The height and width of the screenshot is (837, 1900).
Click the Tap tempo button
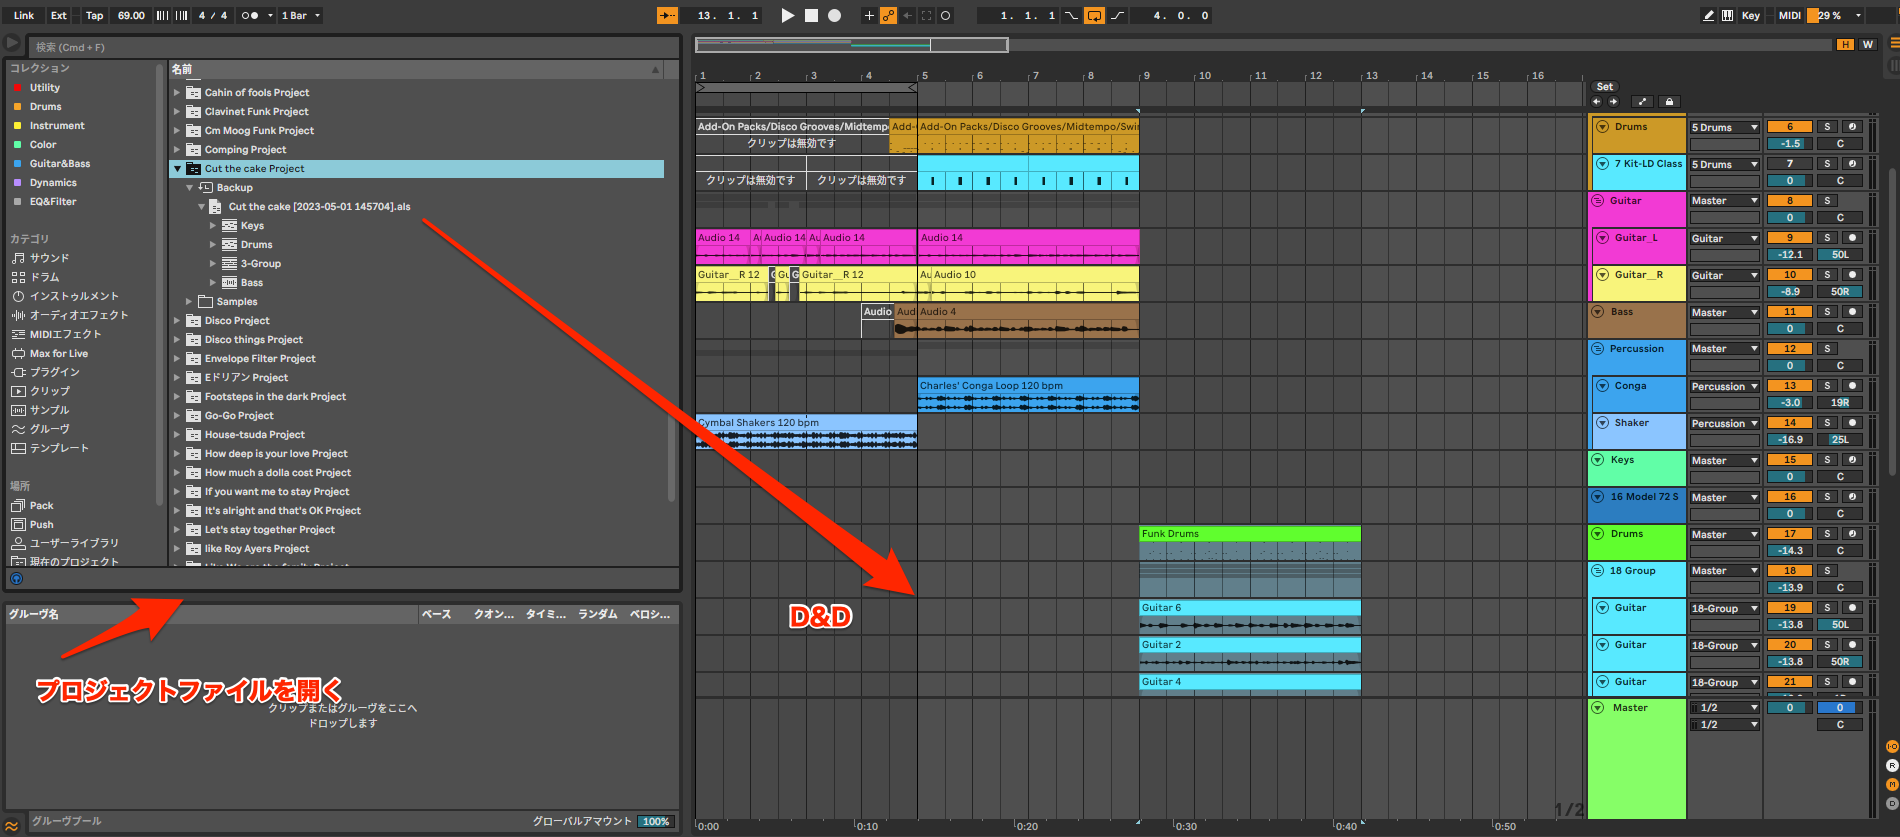pyautogui.click(x=94, y=16)
